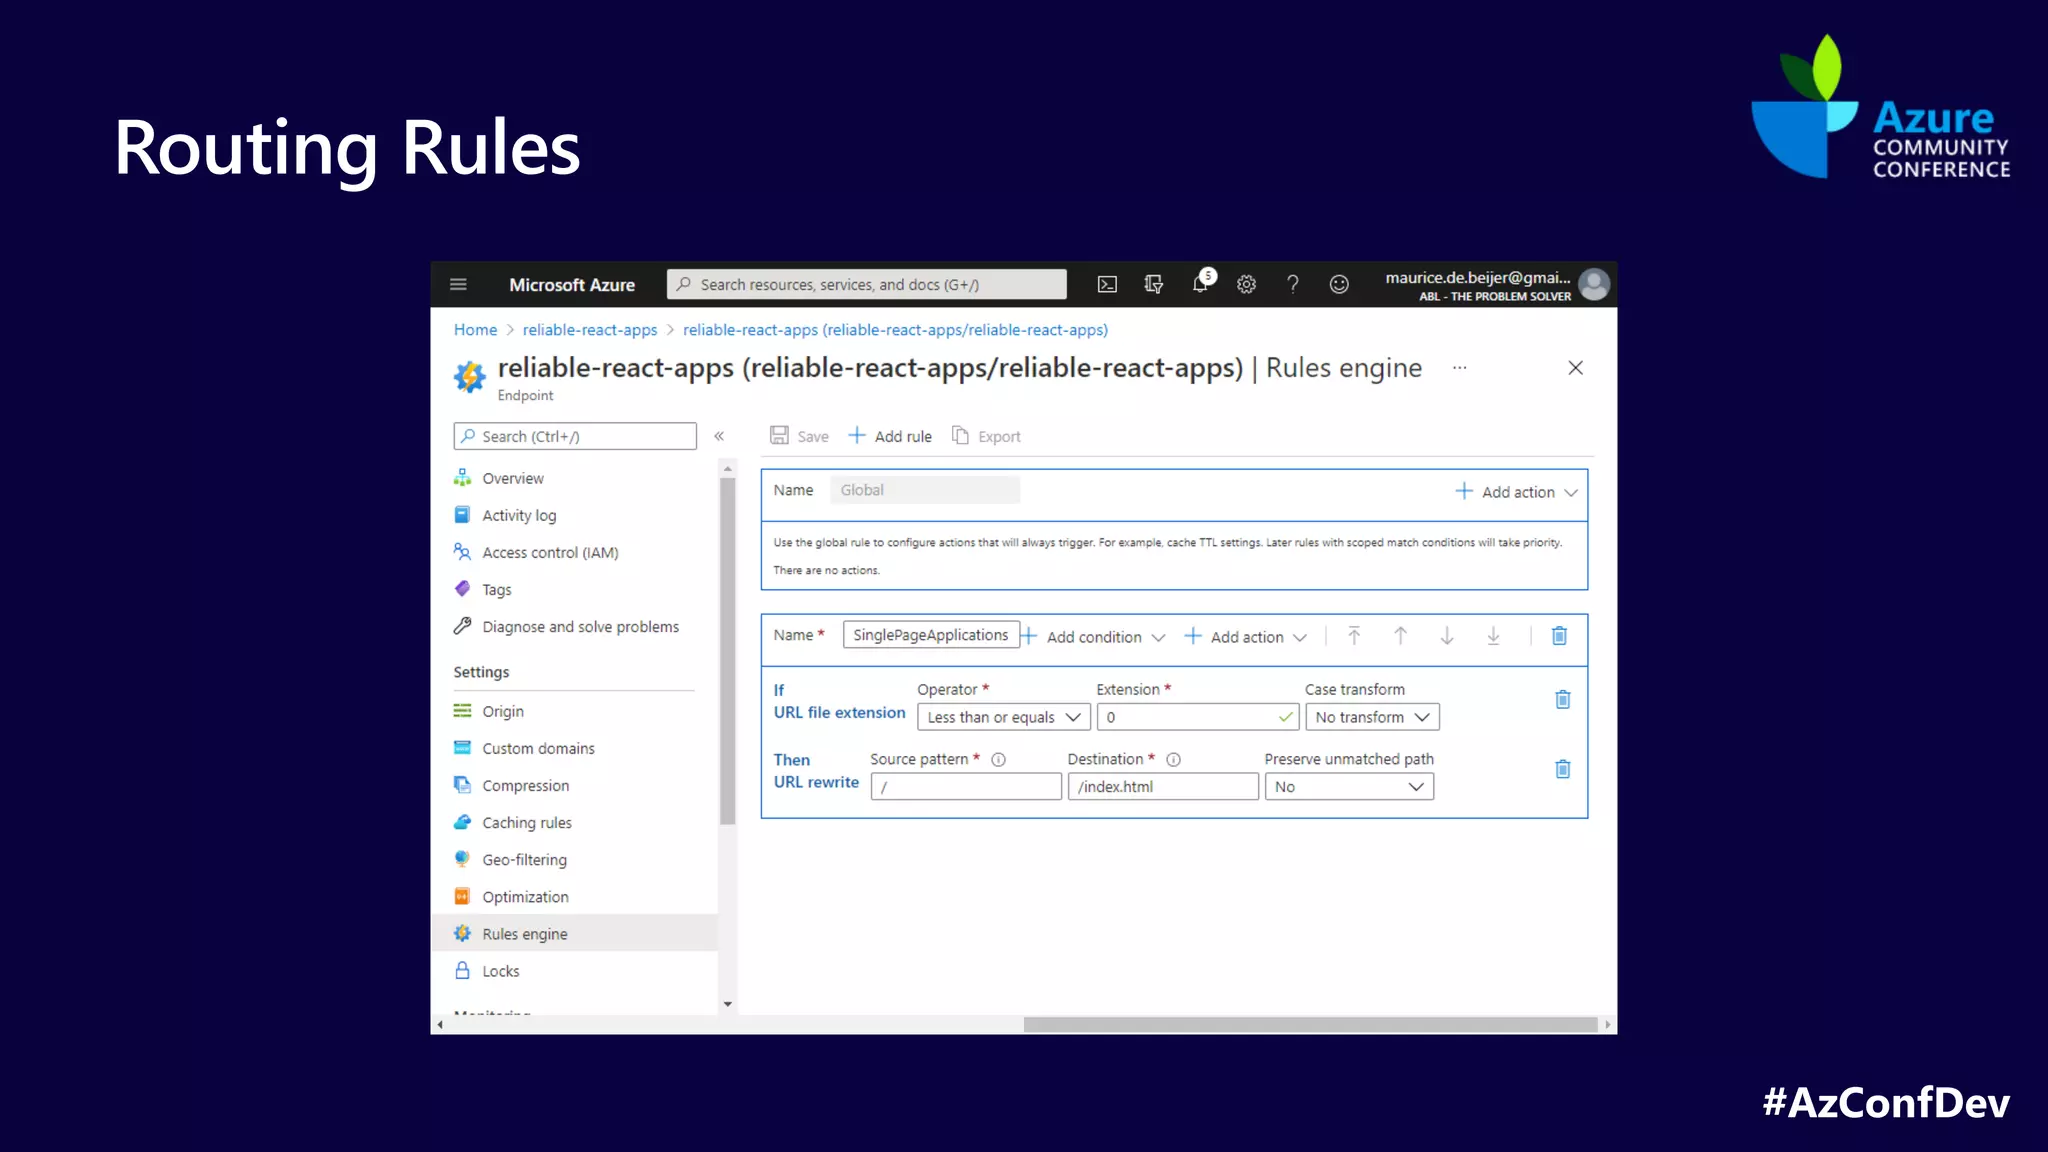Click the Add rule button
2048x1152 pixels.
(x=890, y=437)
